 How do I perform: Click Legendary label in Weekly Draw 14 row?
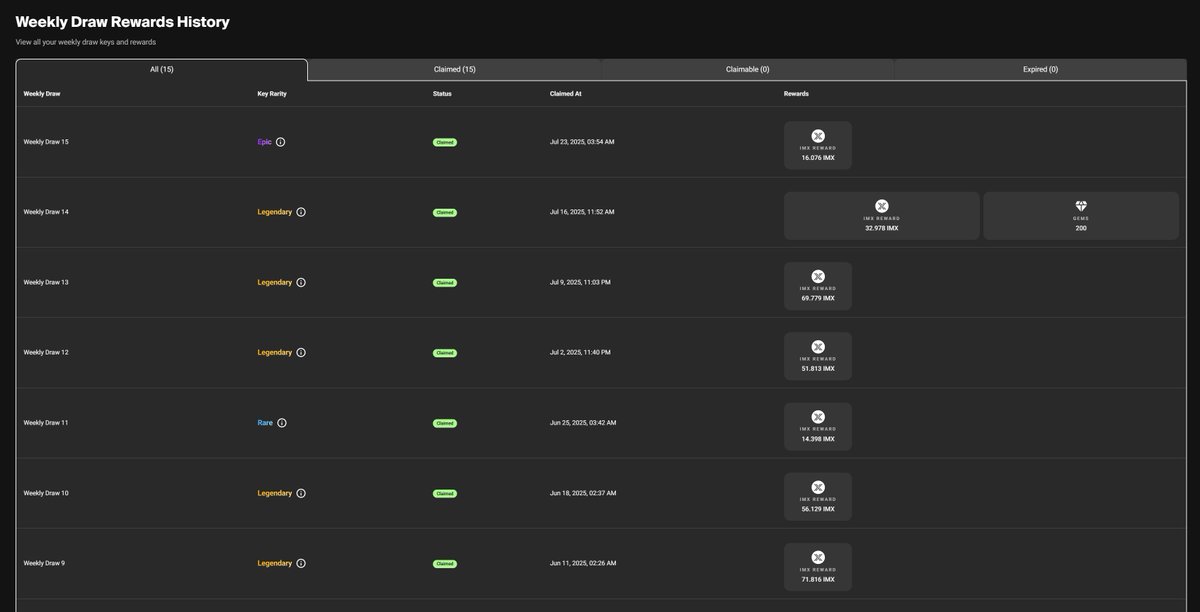coord(275,212)
